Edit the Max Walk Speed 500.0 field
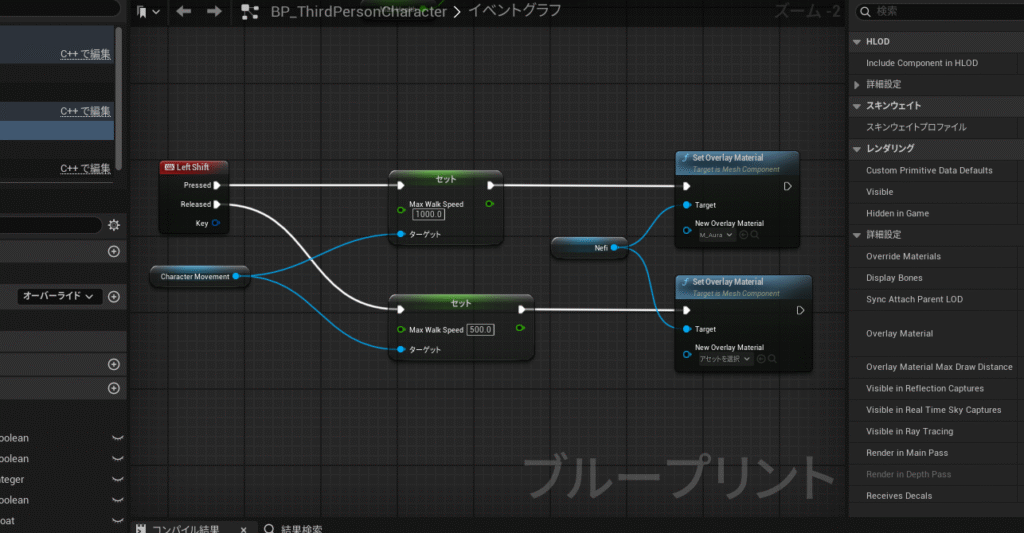1024x533 pixels. click(481, 330)
